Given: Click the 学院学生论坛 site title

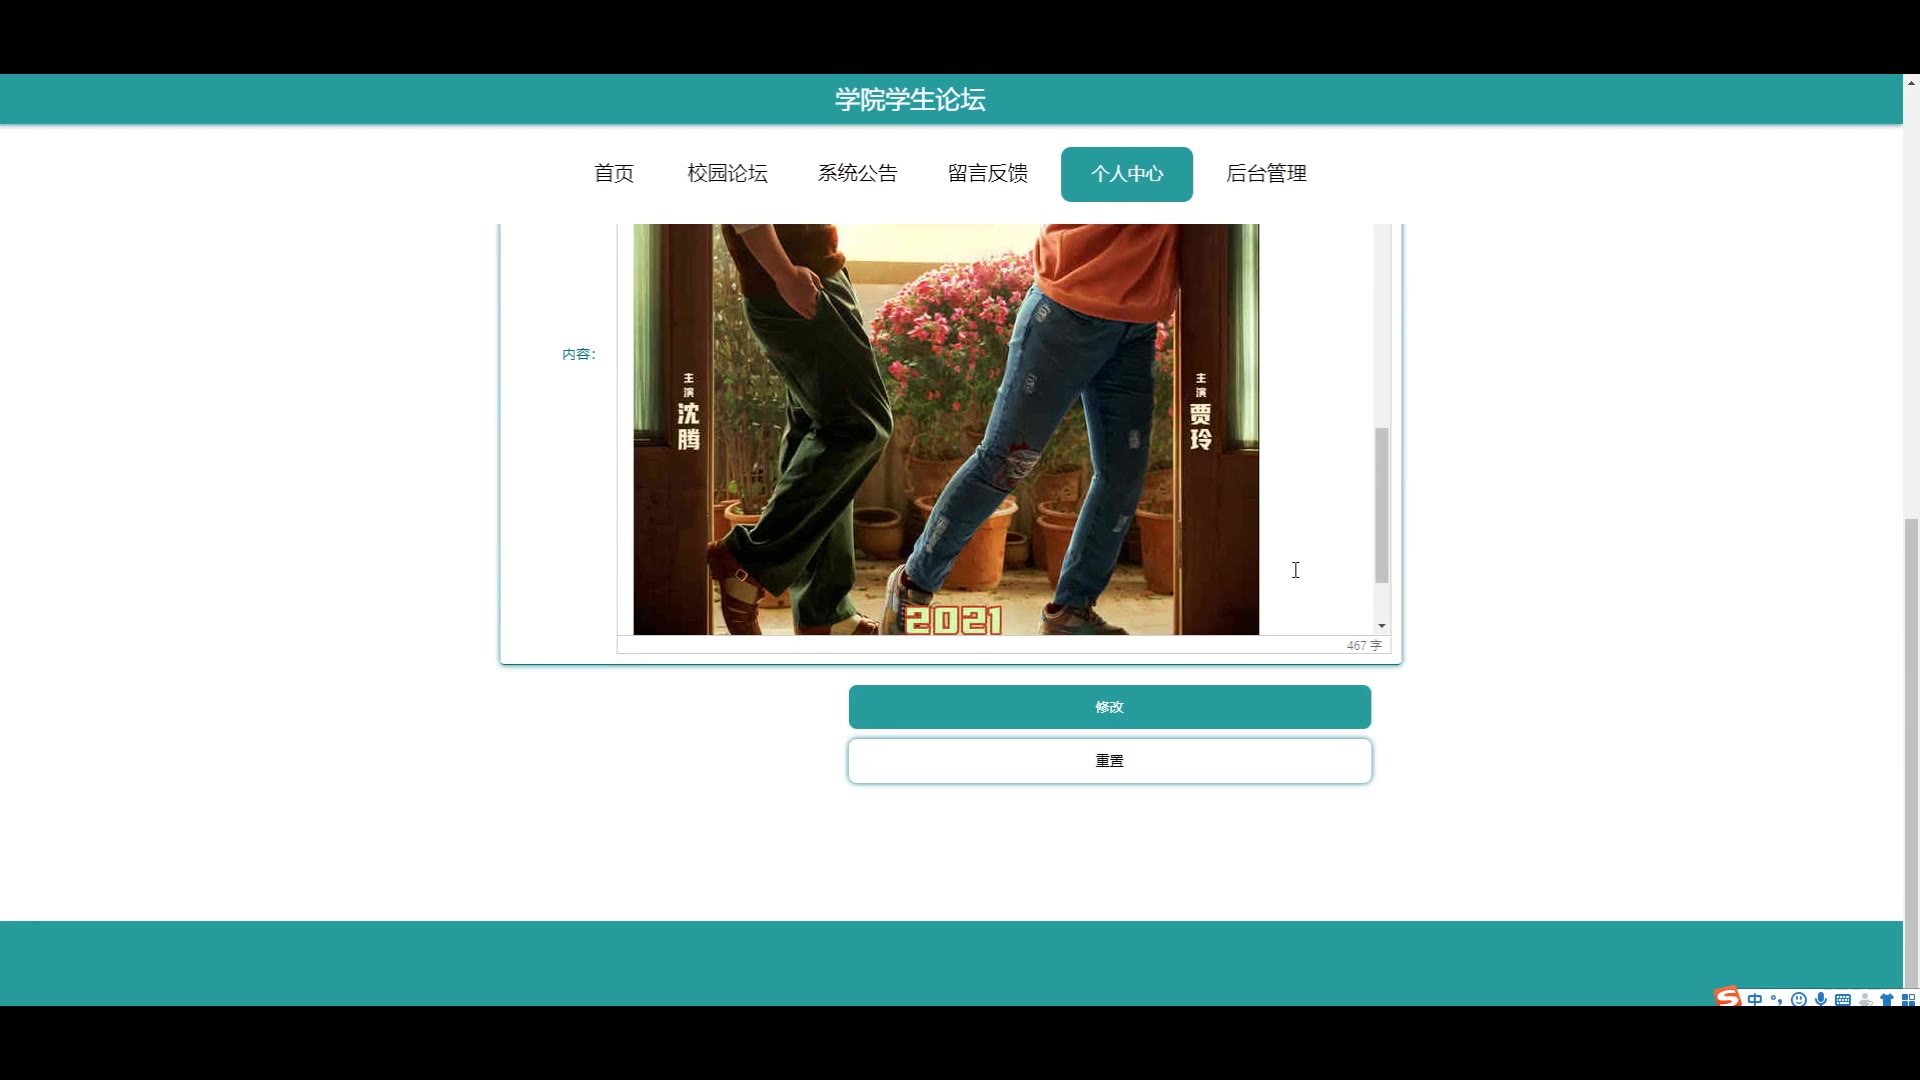Looking at the screenshot, I should click(x=910, y=99).
